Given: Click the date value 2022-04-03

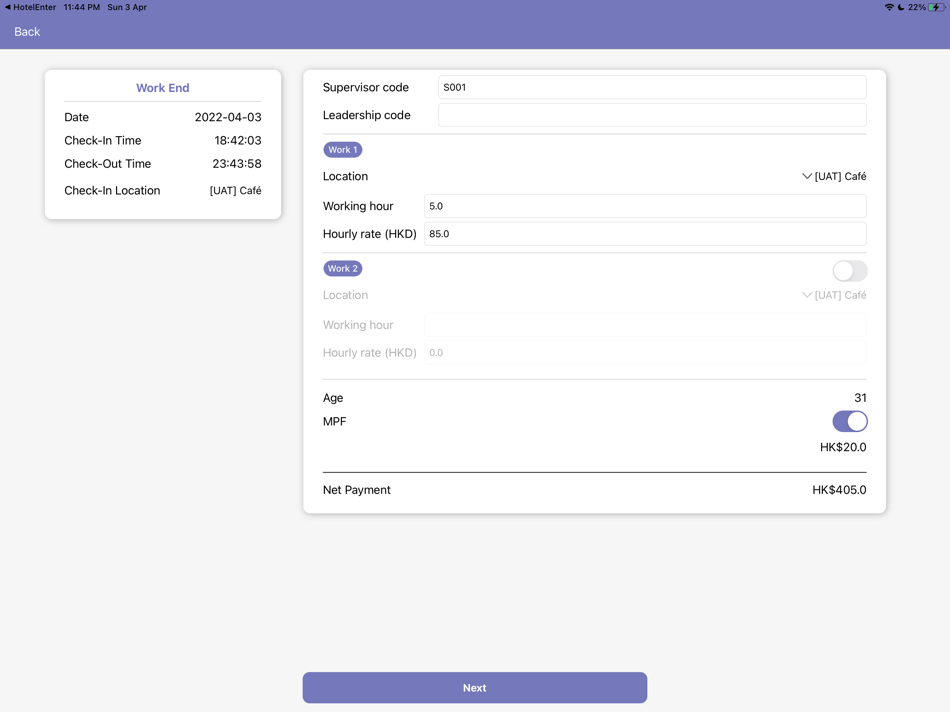Looking at the screenshot, I should coord(228,117).
